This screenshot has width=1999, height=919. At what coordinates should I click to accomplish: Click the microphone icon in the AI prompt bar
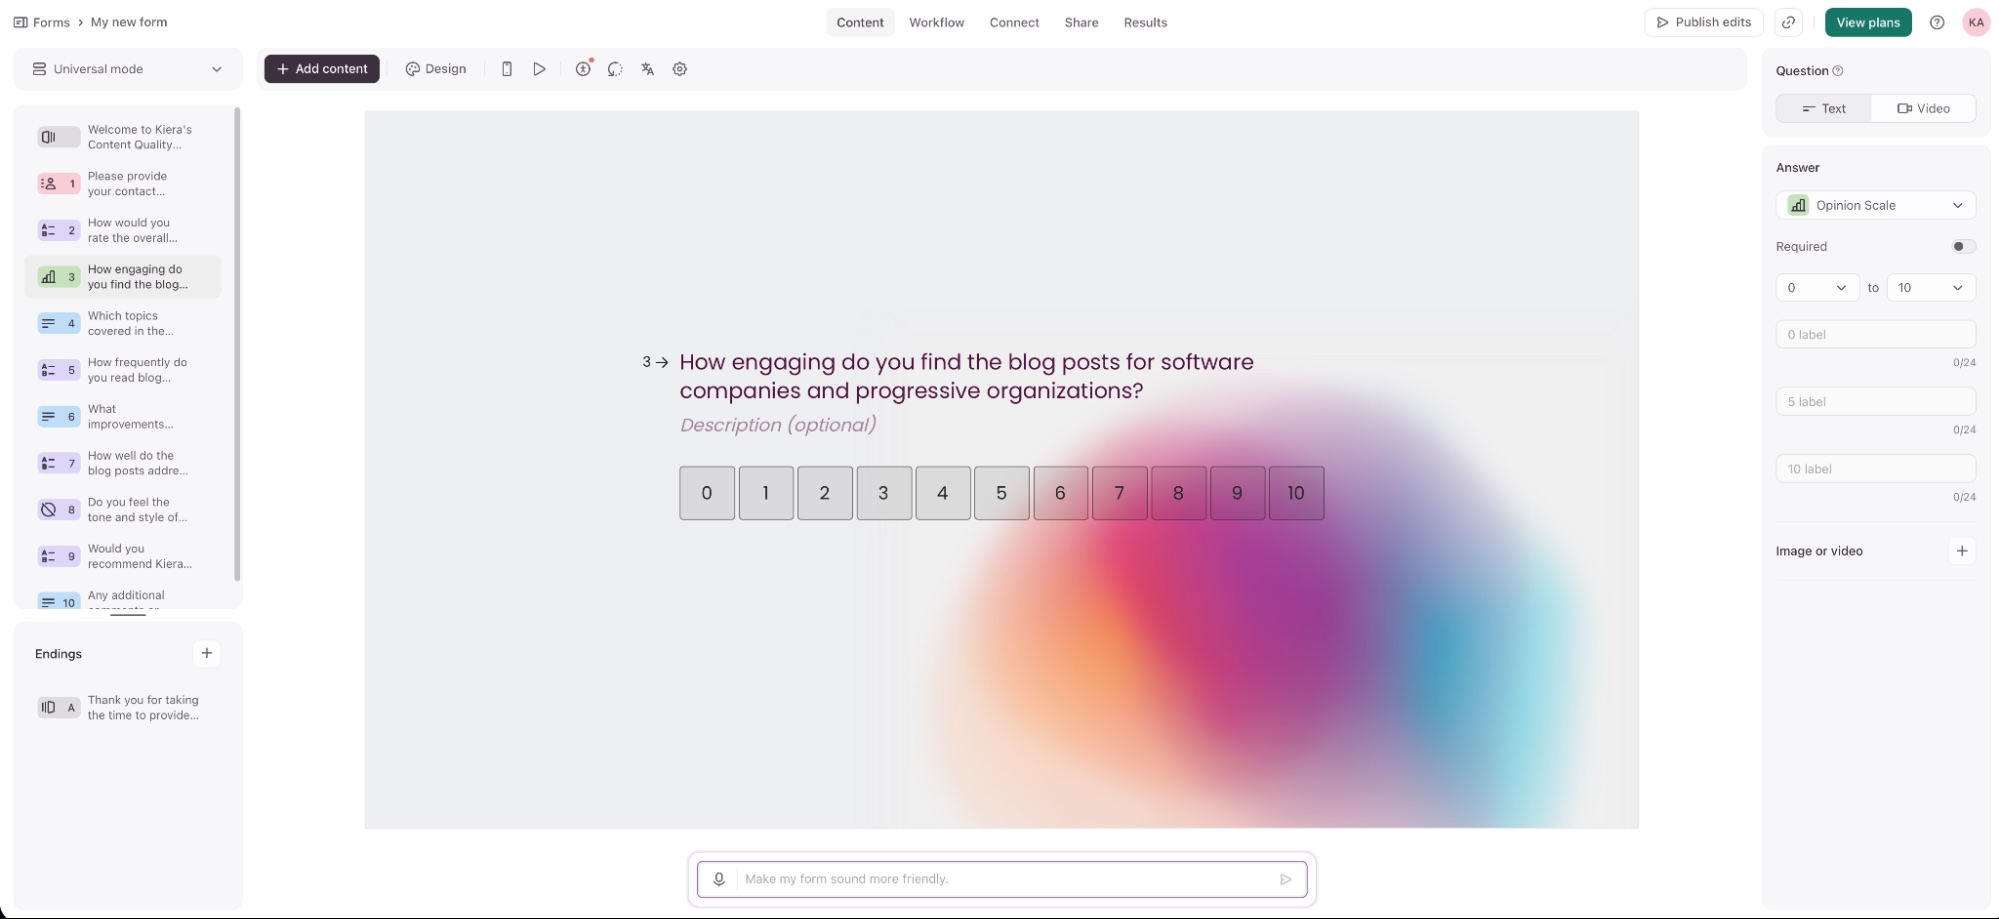[x=718, y=878]
